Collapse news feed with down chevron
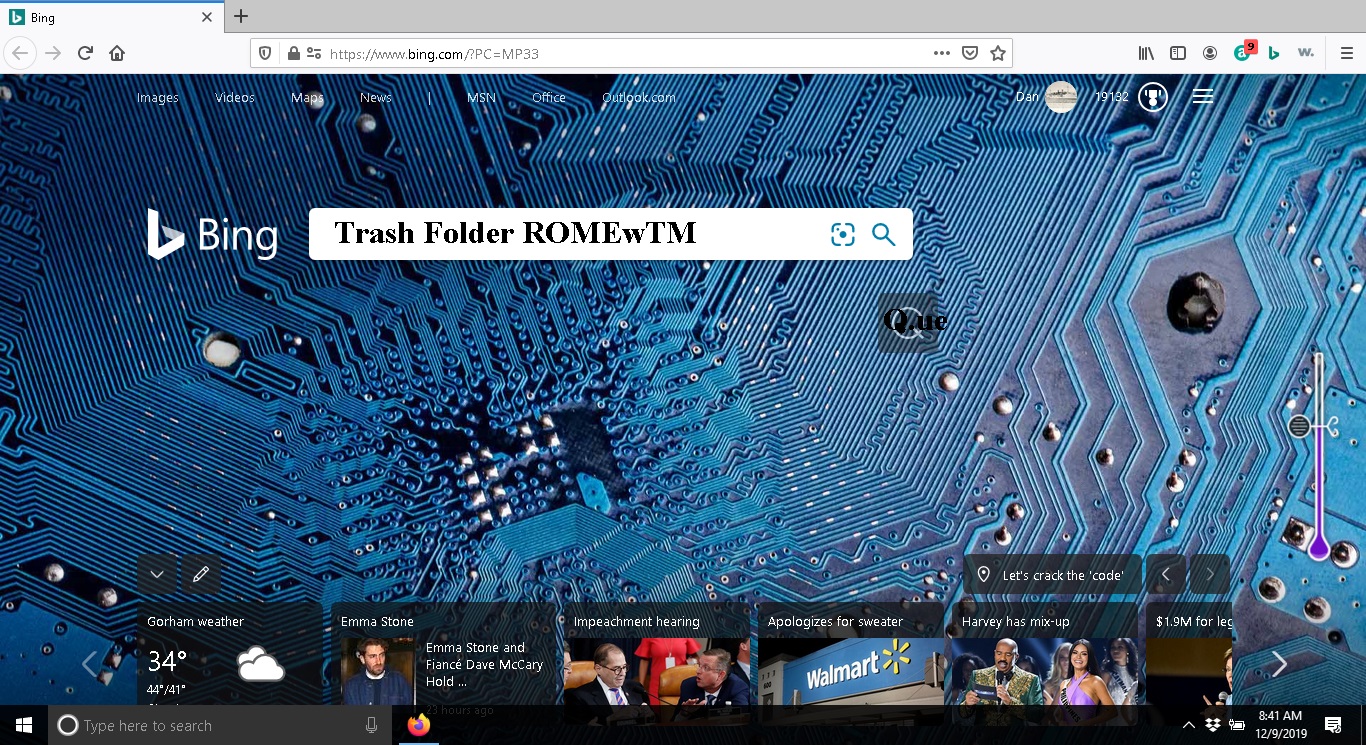This screenshot has height=745, width=1366. pos(157,574)
